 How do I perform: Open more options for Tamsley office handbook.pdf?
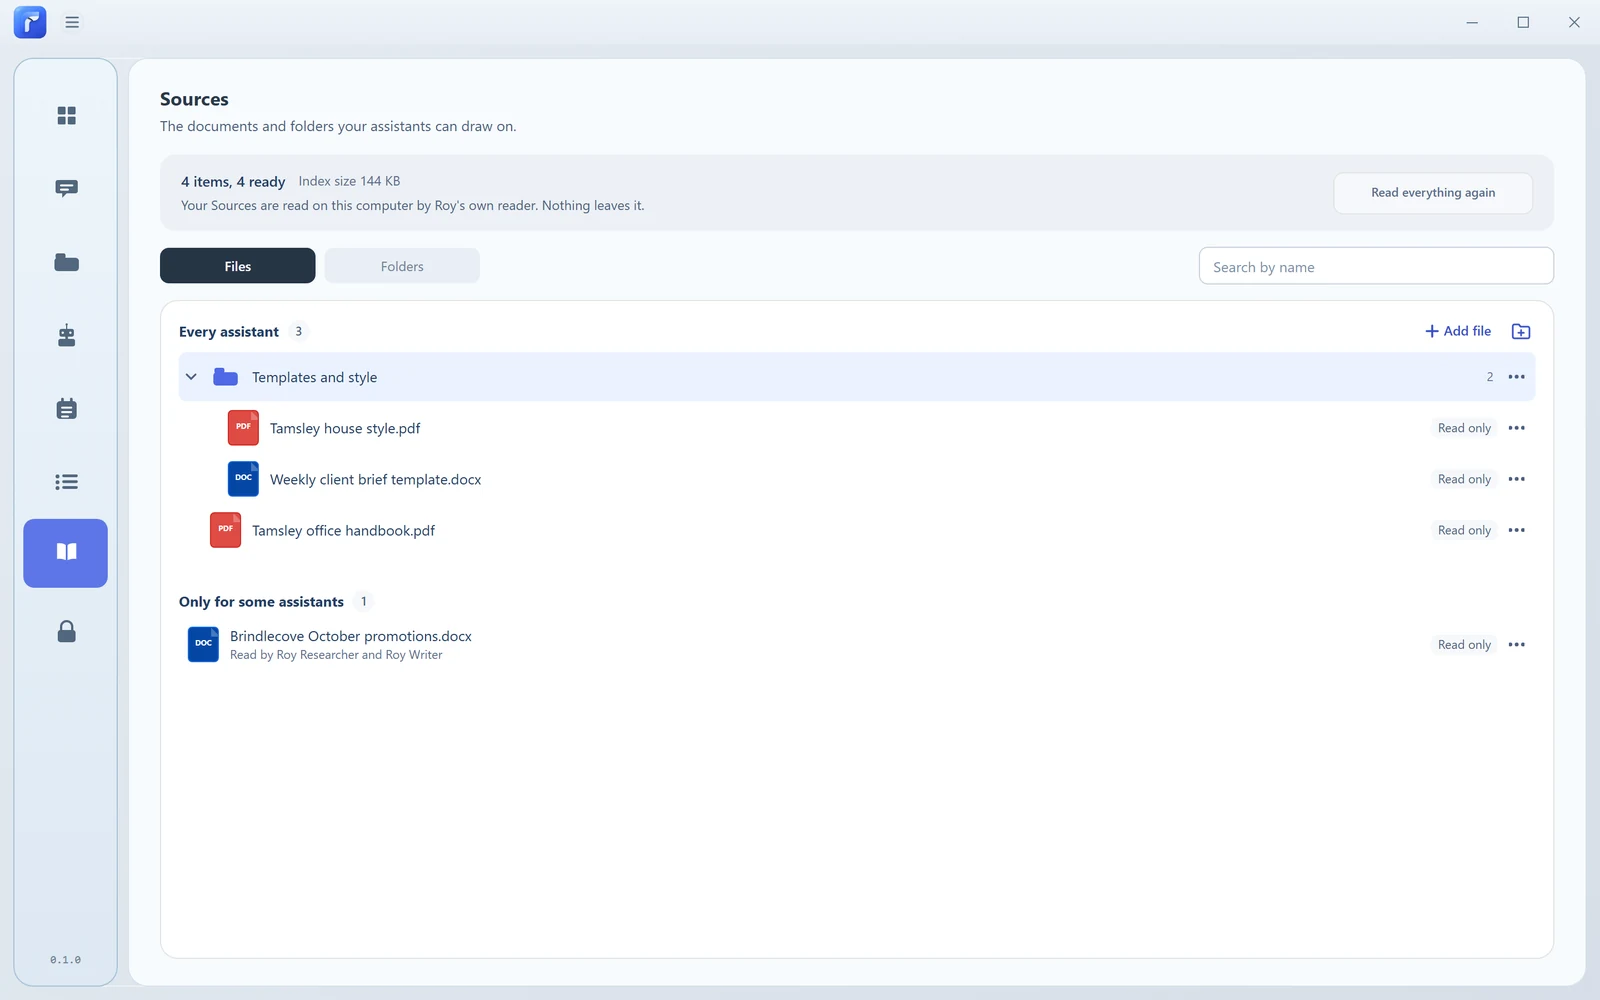pos(1516,530)
